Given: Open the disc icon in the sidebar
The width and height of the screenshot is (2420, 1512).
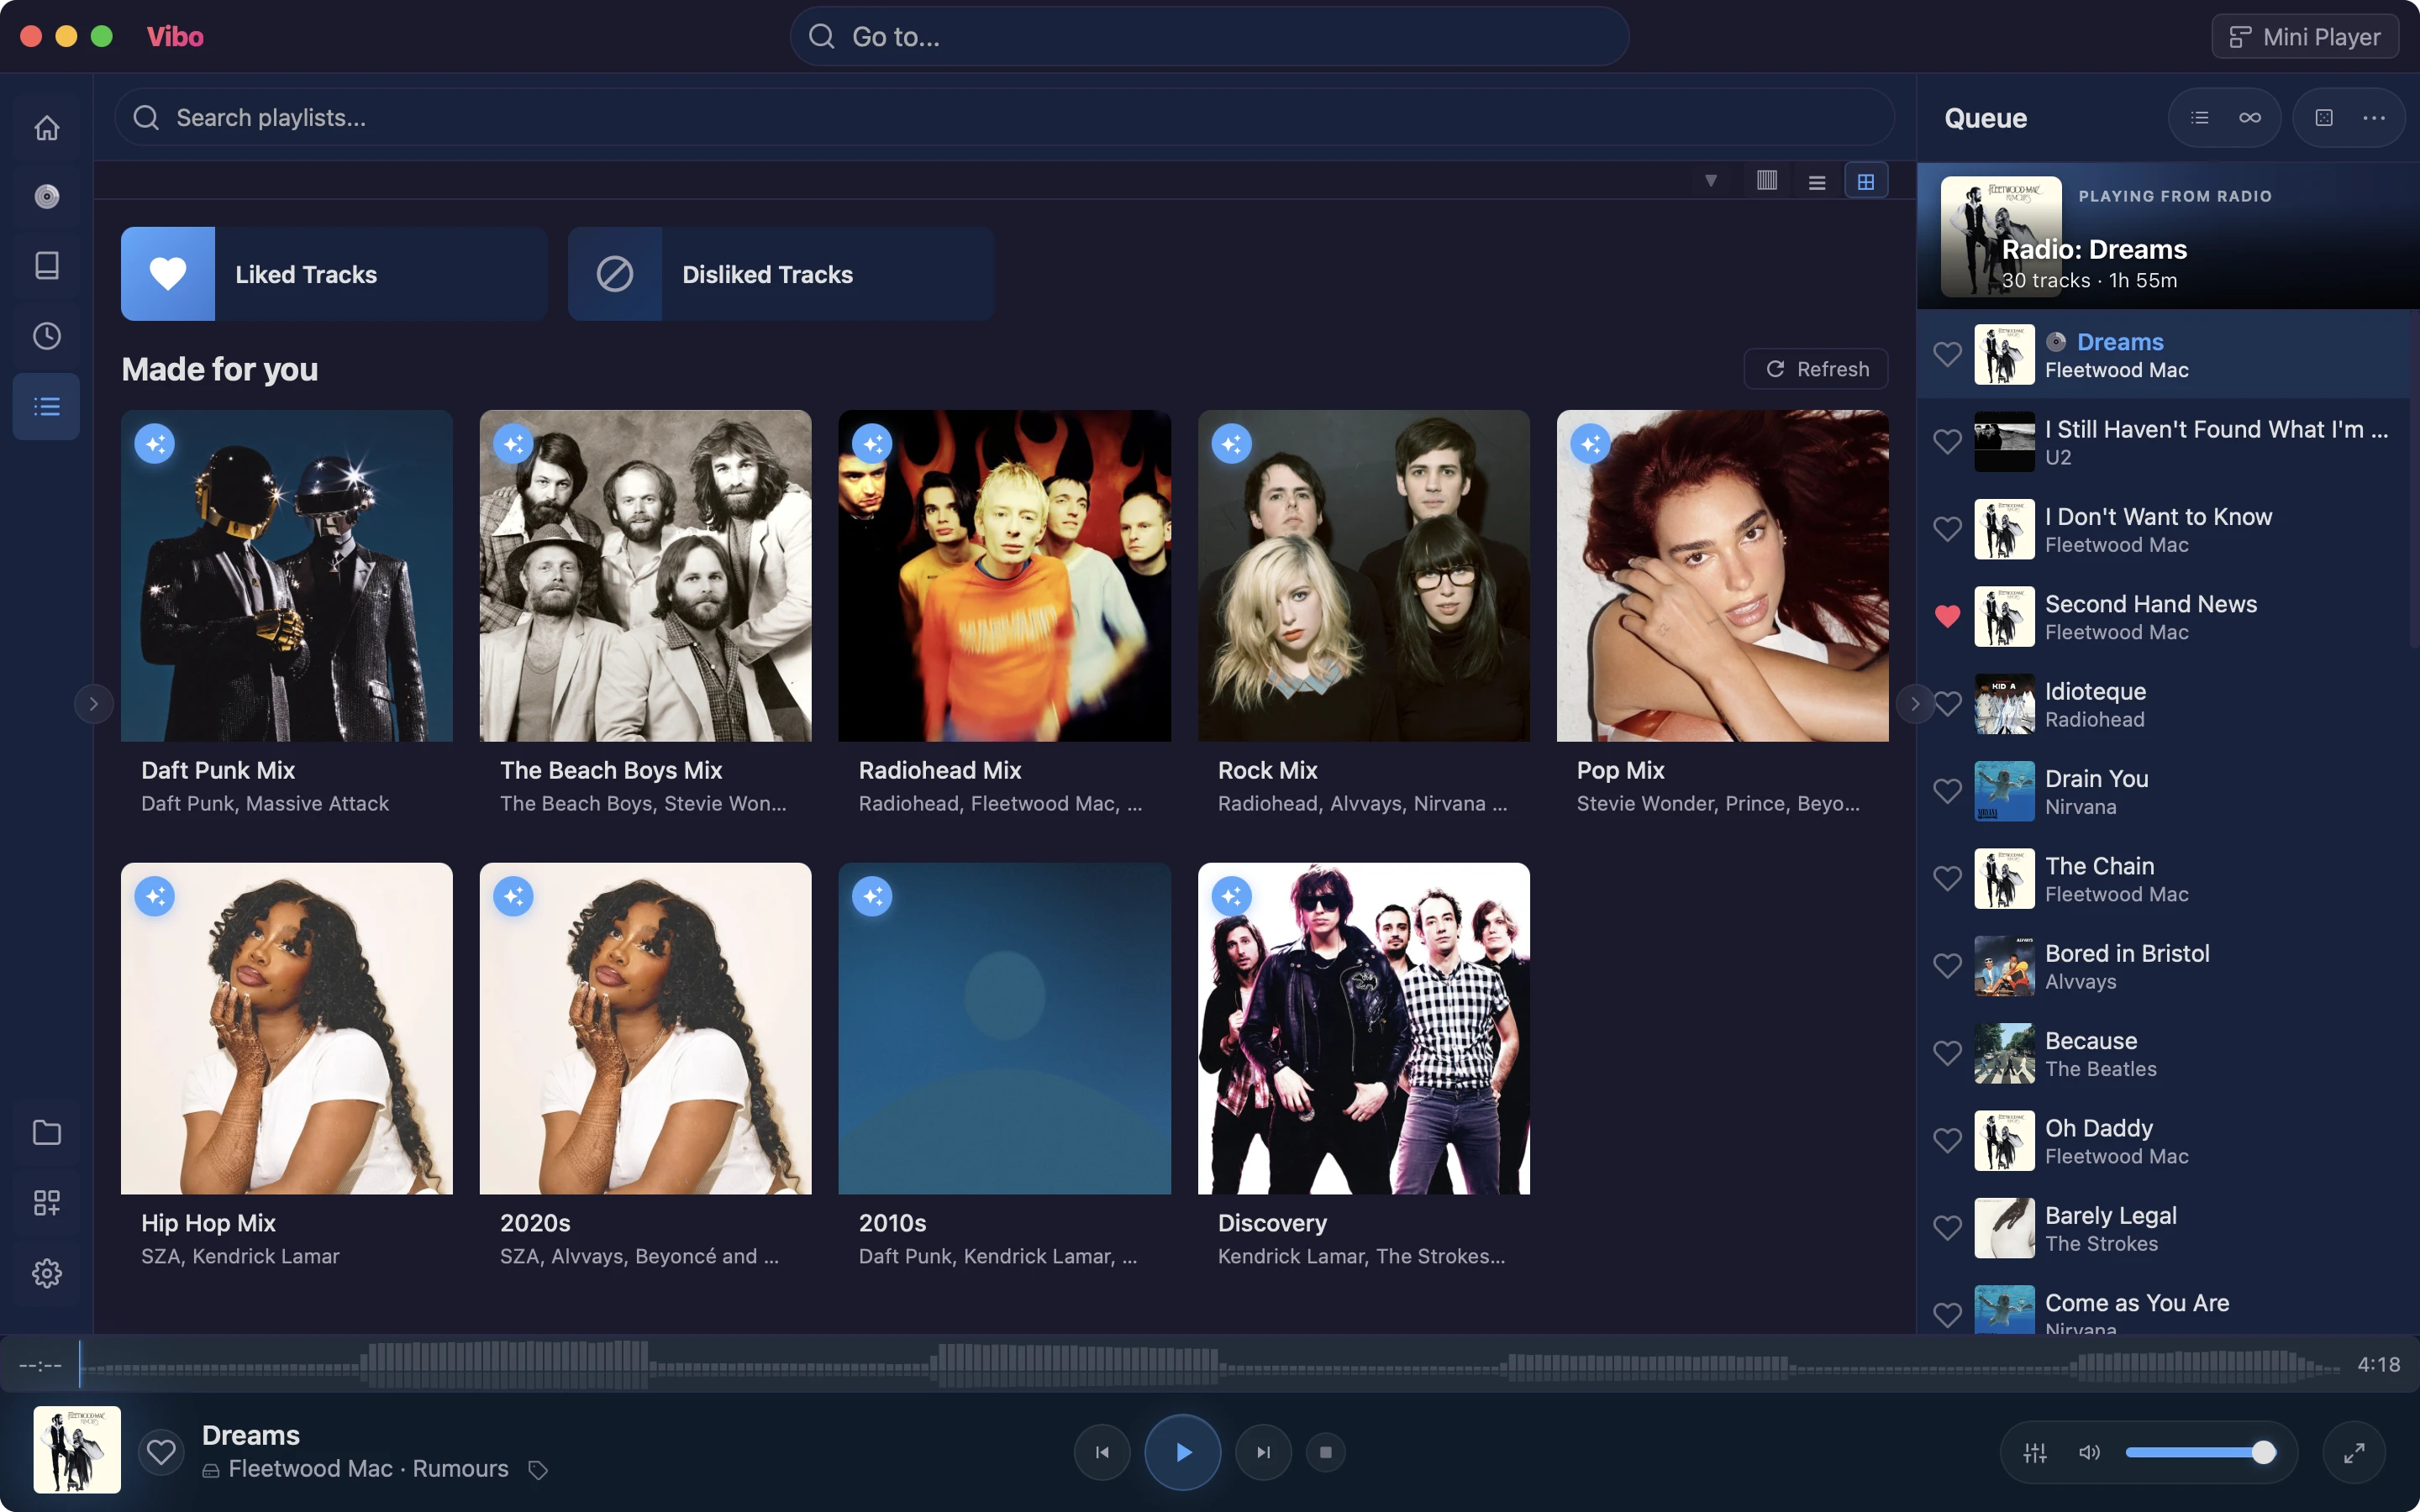Looking at the screenshot, I should (47, 196).
